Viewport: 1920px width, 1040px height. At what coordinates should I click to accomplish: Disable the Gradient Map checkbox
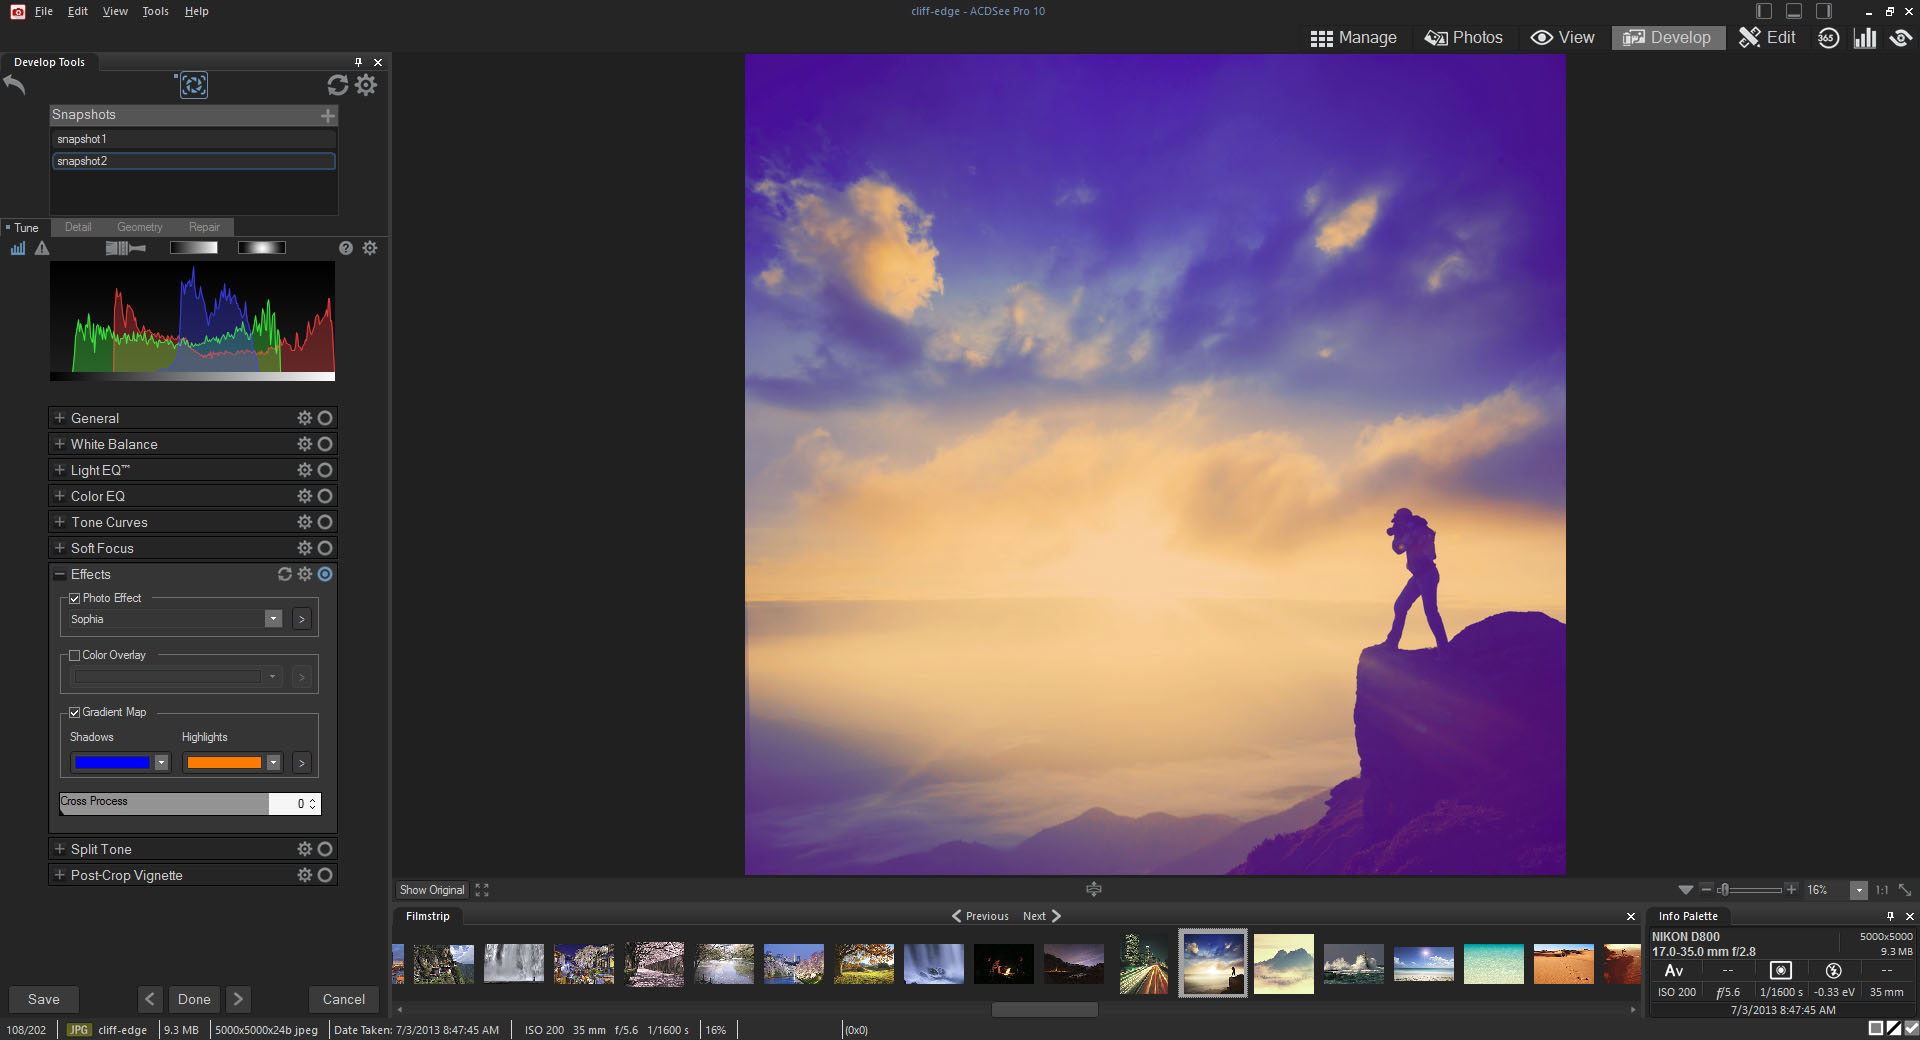[x=75, y=713]
